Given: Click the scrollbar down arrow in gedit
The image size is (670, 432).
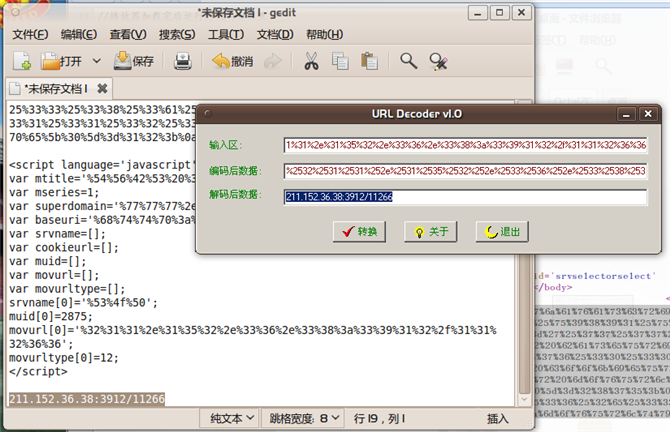Looking at the screenshot, I should (524, 400).
